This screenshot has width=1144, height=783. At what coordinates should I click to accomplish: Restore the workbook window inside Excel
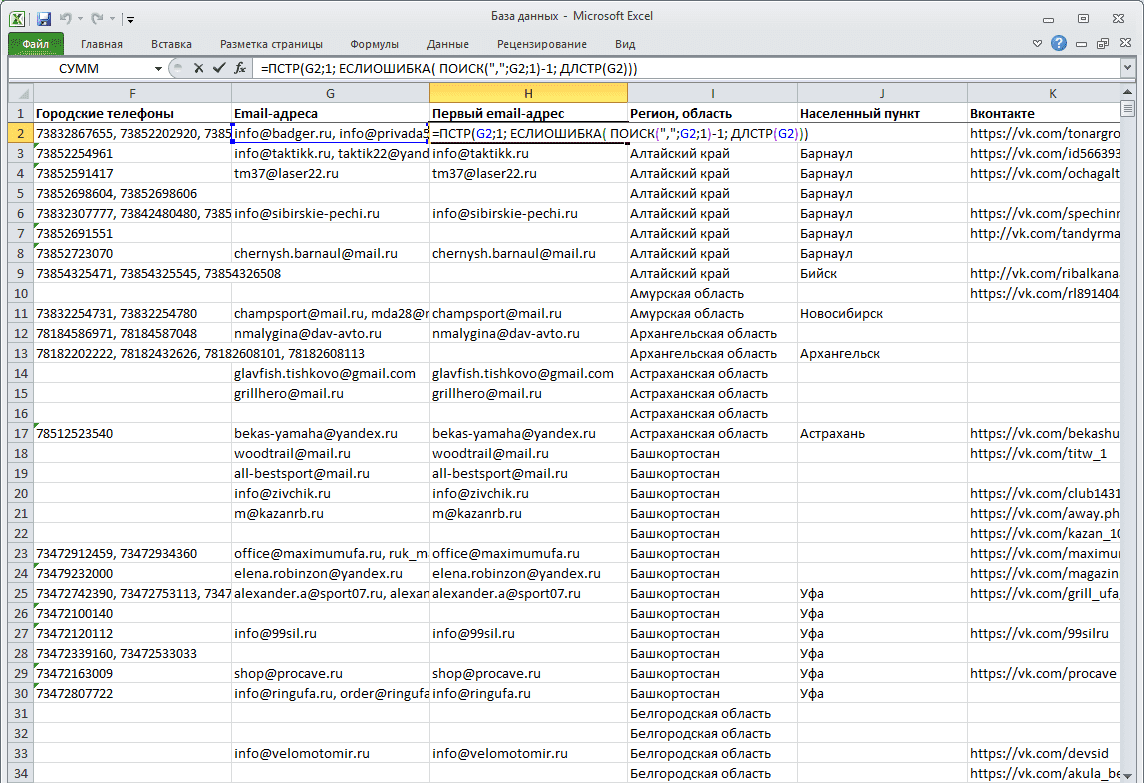point(1103,44)
